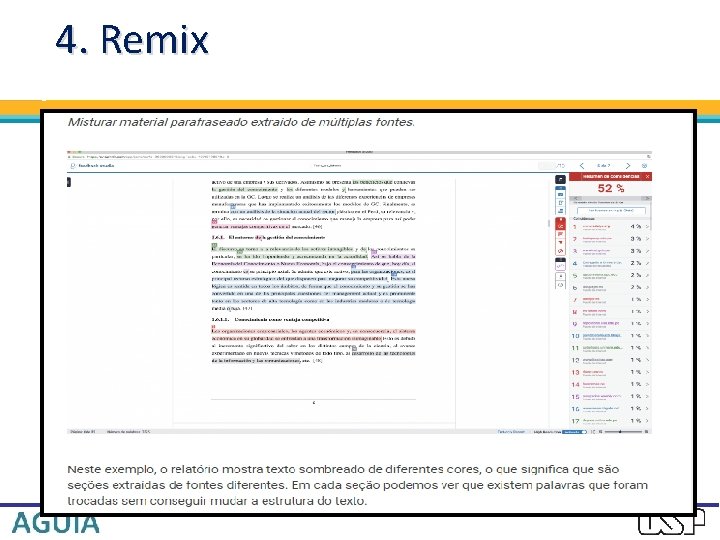Go to the next paper with the right arrow
This screenshot has height=540, width=720.
coord(628,166)
